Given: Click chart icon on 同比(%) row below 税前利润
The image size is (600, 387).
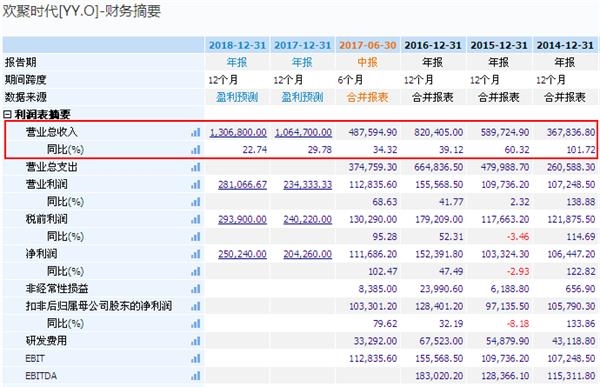Looking at the screenshot, I should pos(196,237).
